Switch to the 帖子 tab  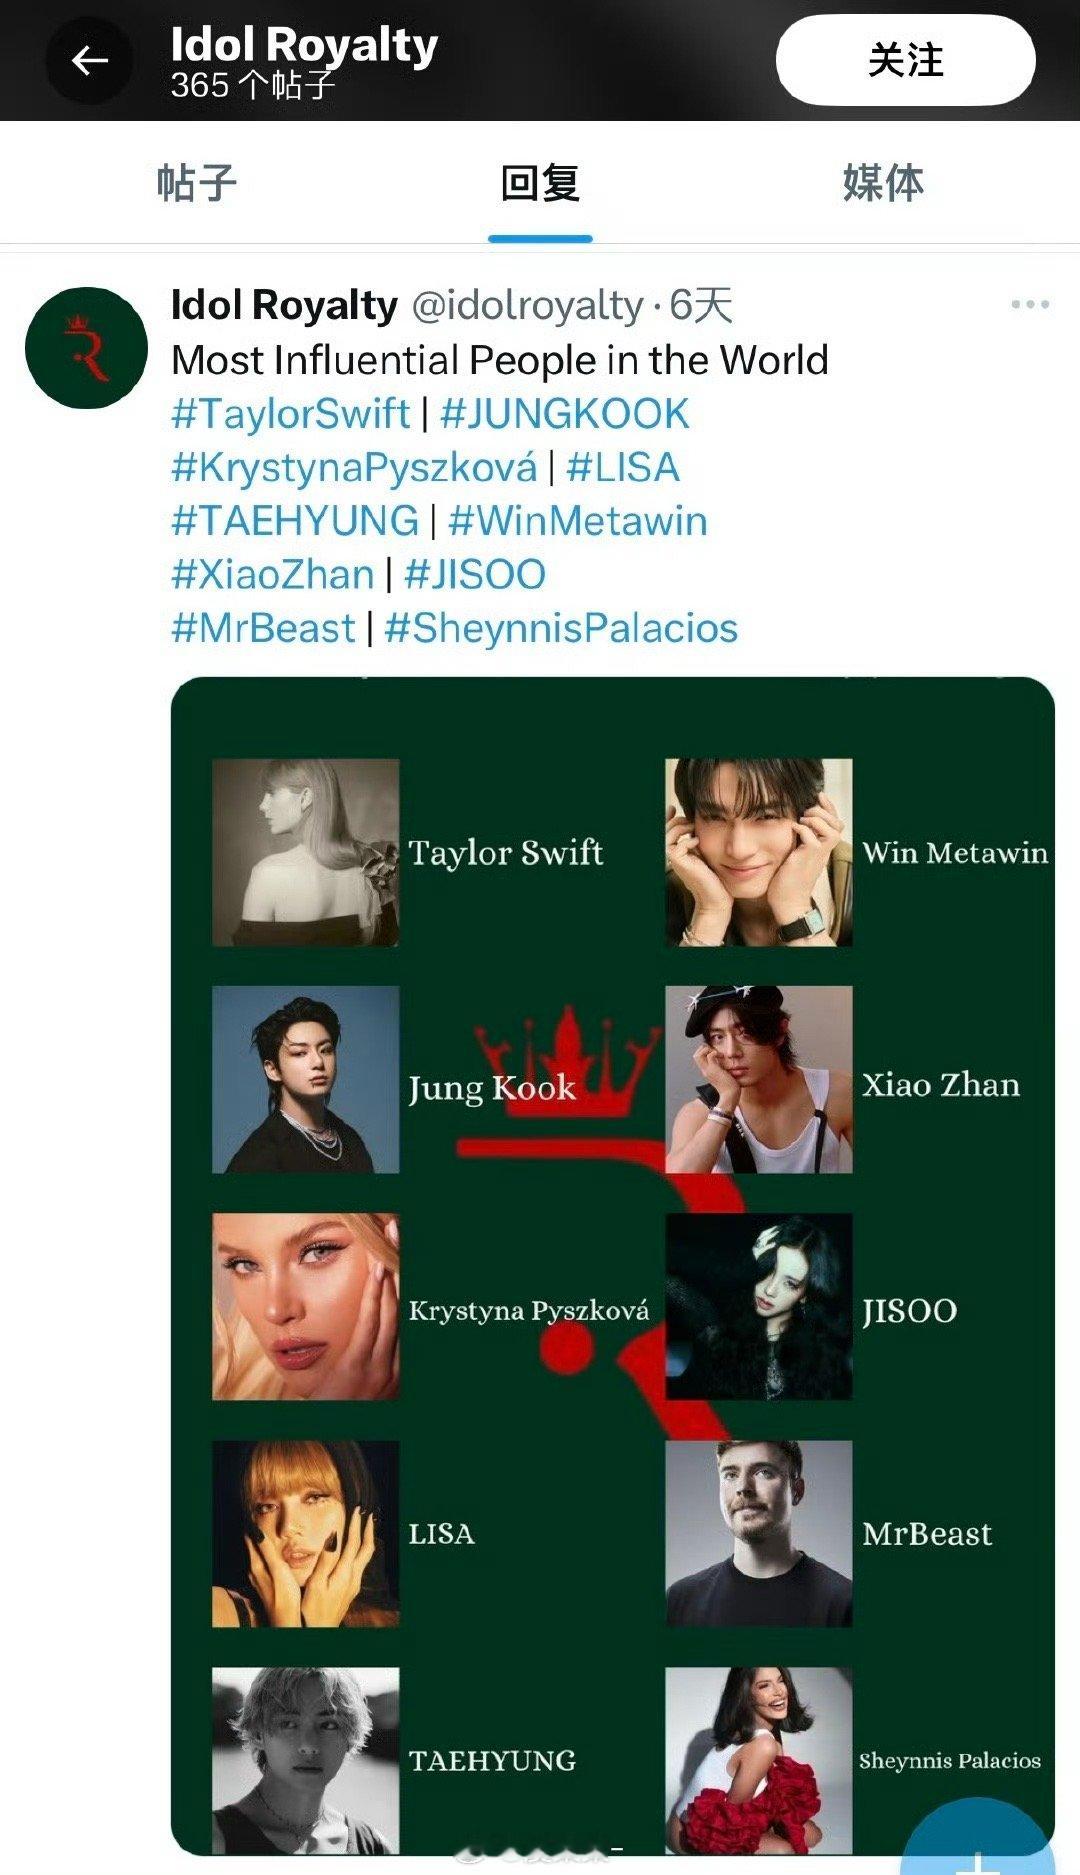coord(196,184)
